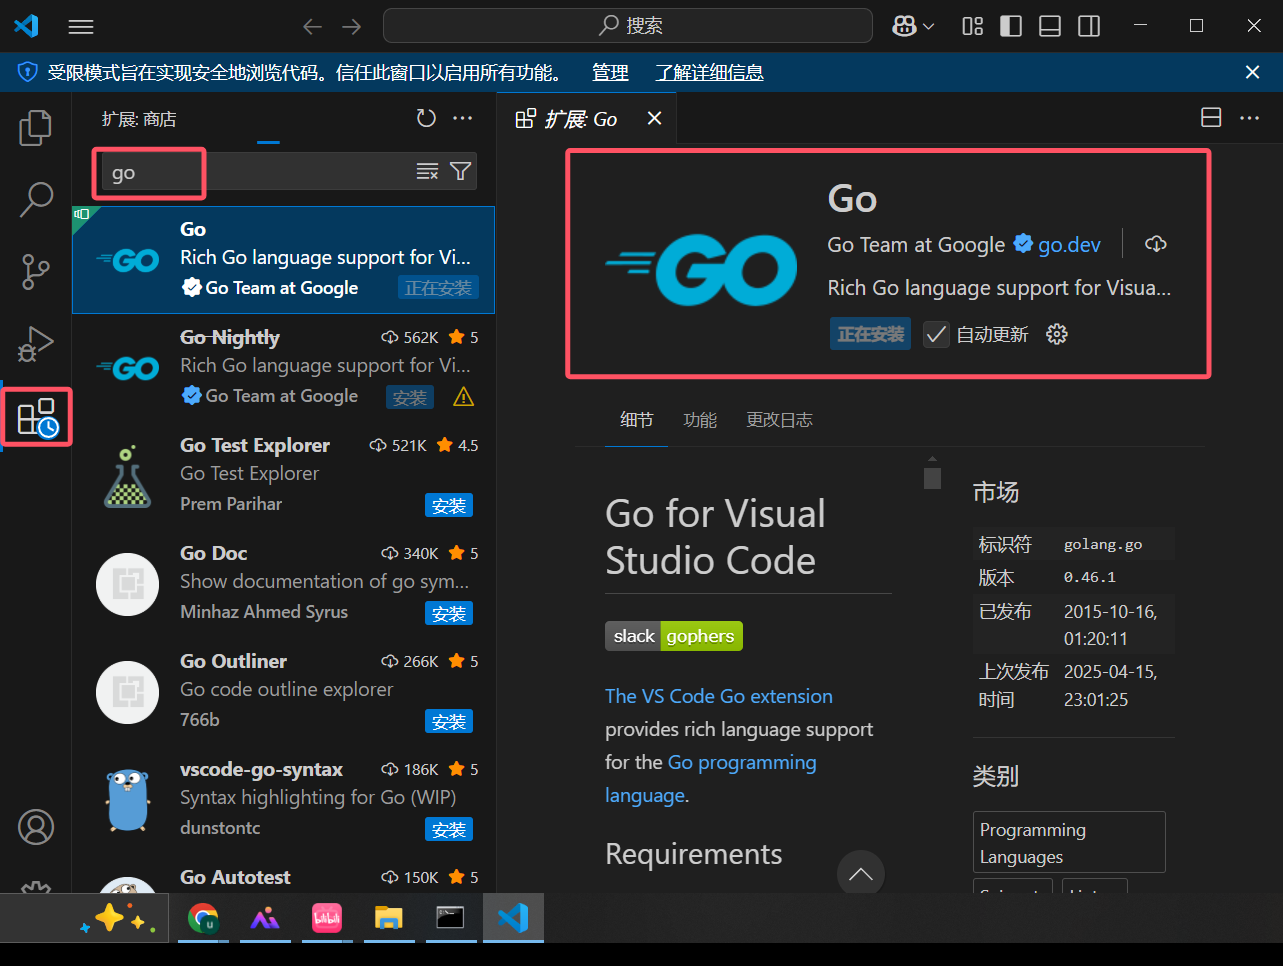Open editor more actions ellipsis
The image size is (1283, 966).
tap(1250, 118)
